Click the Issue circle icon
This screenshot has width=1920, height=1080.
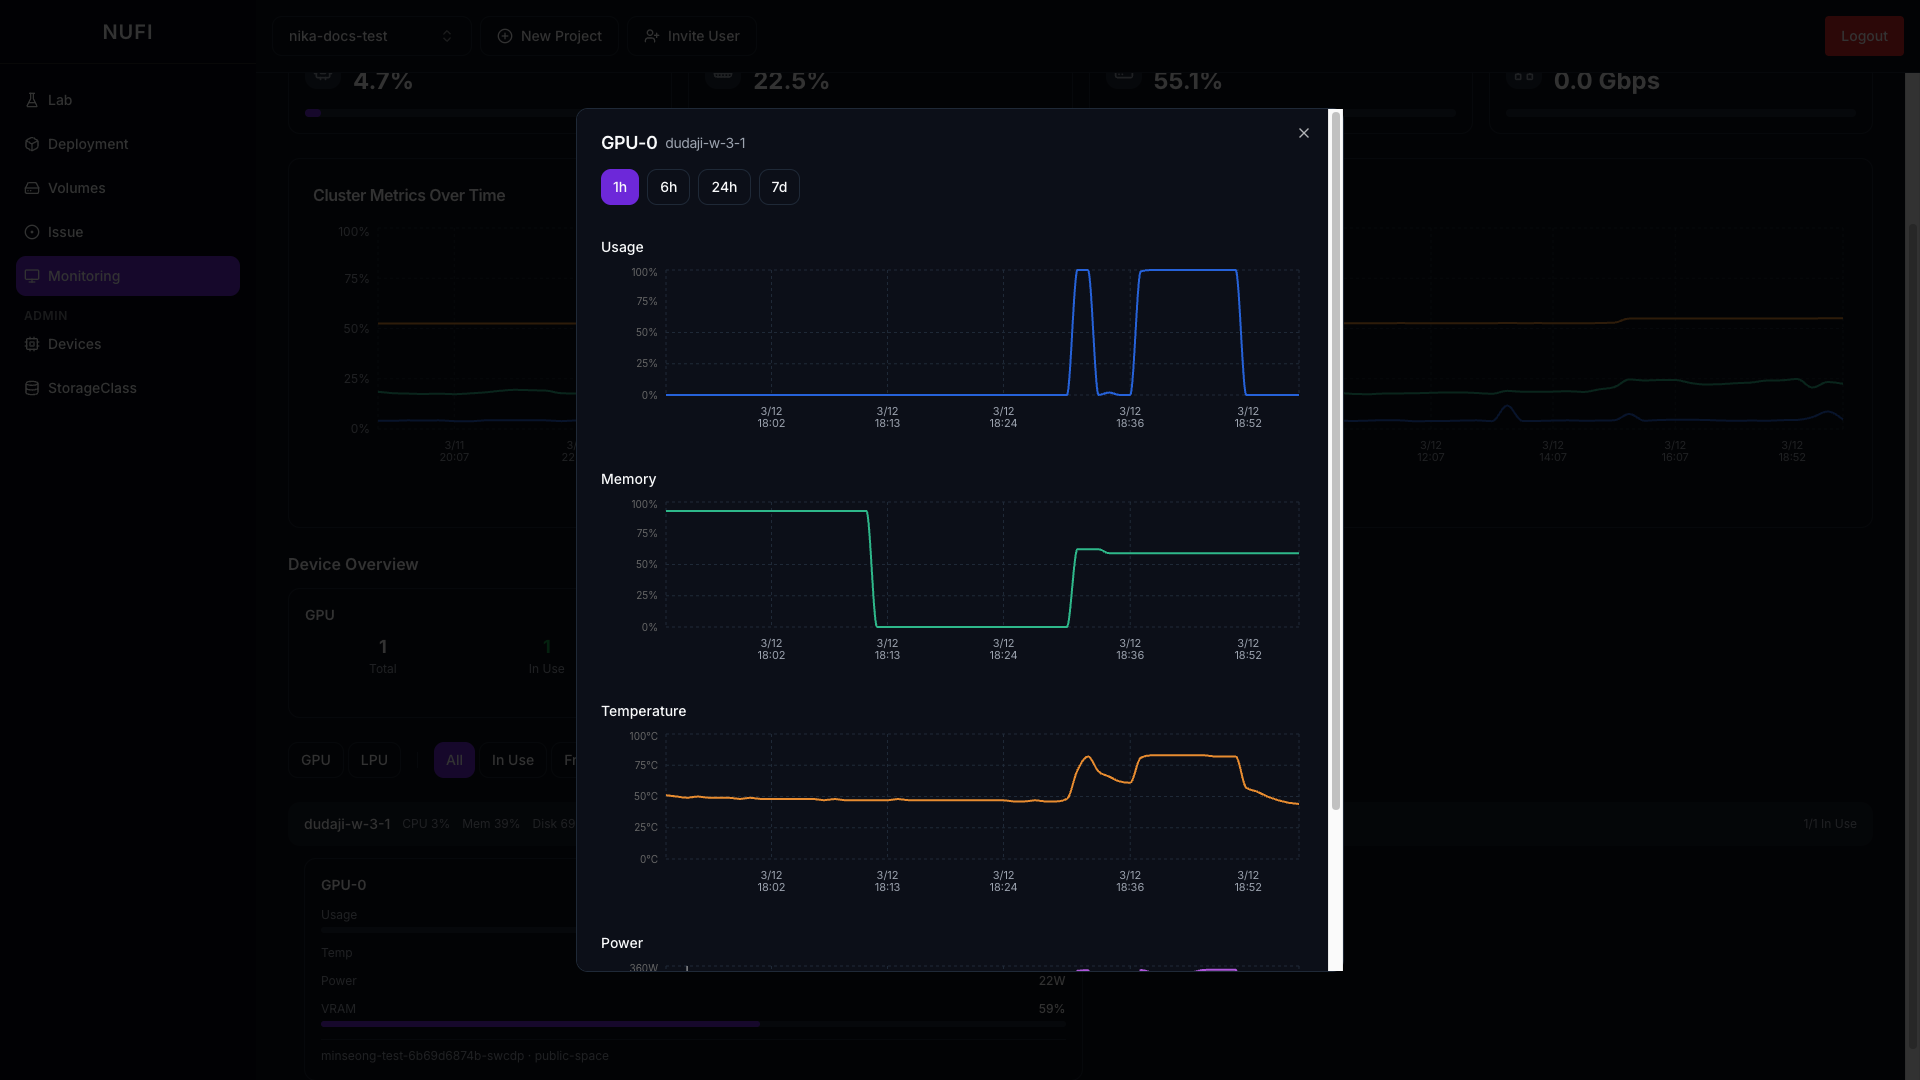pyautogui.click(x=32, y=232)
